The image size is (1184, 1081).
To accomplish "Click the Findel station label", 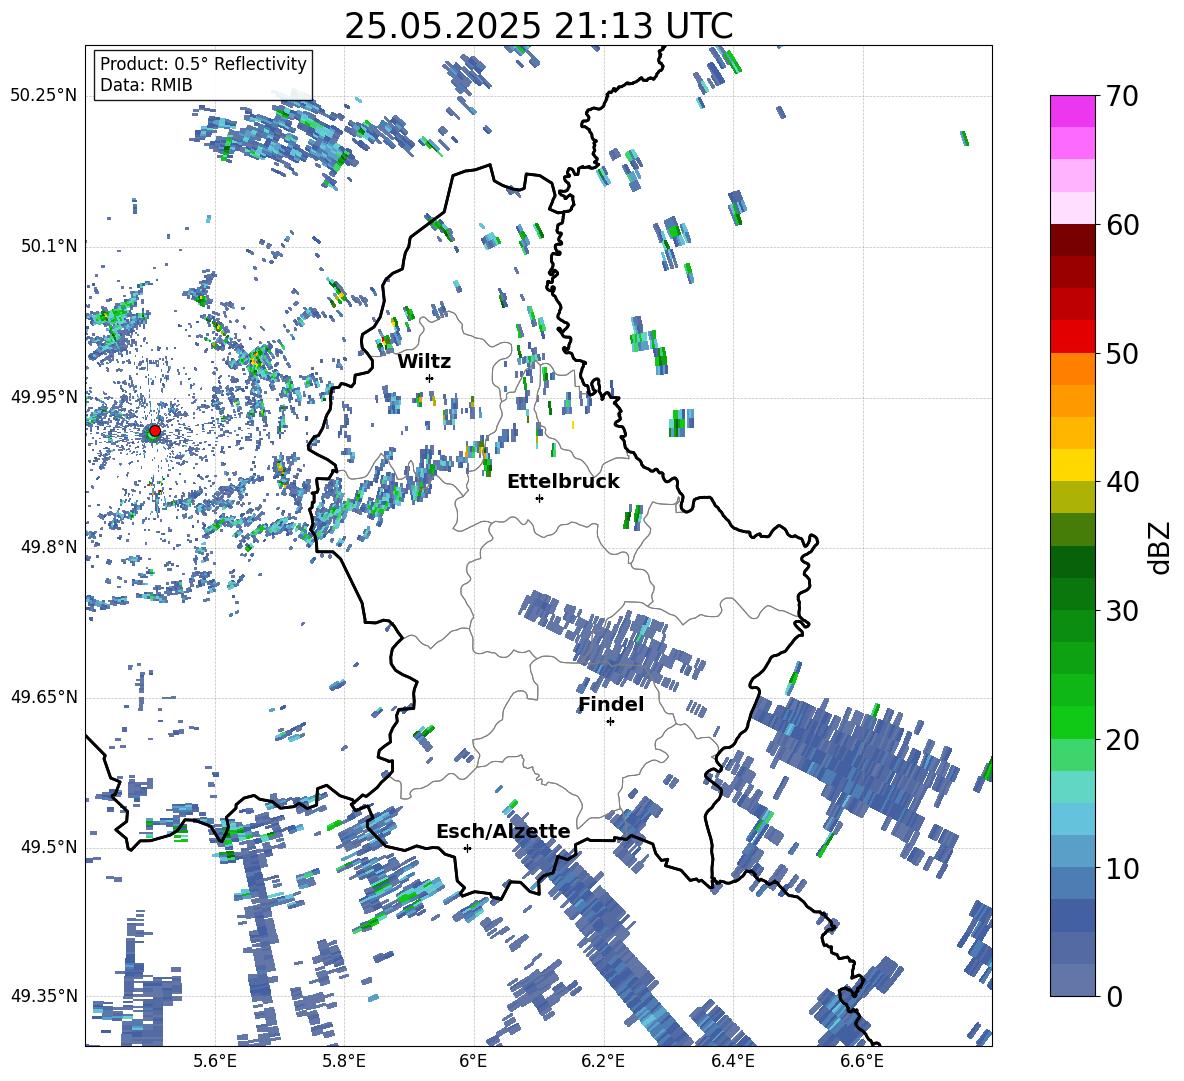I will pos(611,704).
